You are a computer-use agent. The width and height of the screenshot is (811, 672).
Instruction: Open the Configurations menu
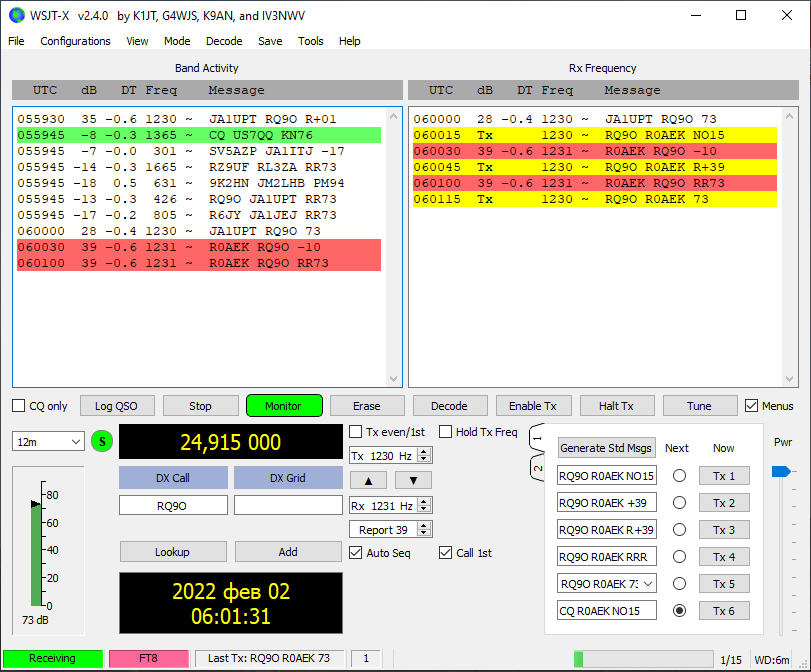[76, 41]
